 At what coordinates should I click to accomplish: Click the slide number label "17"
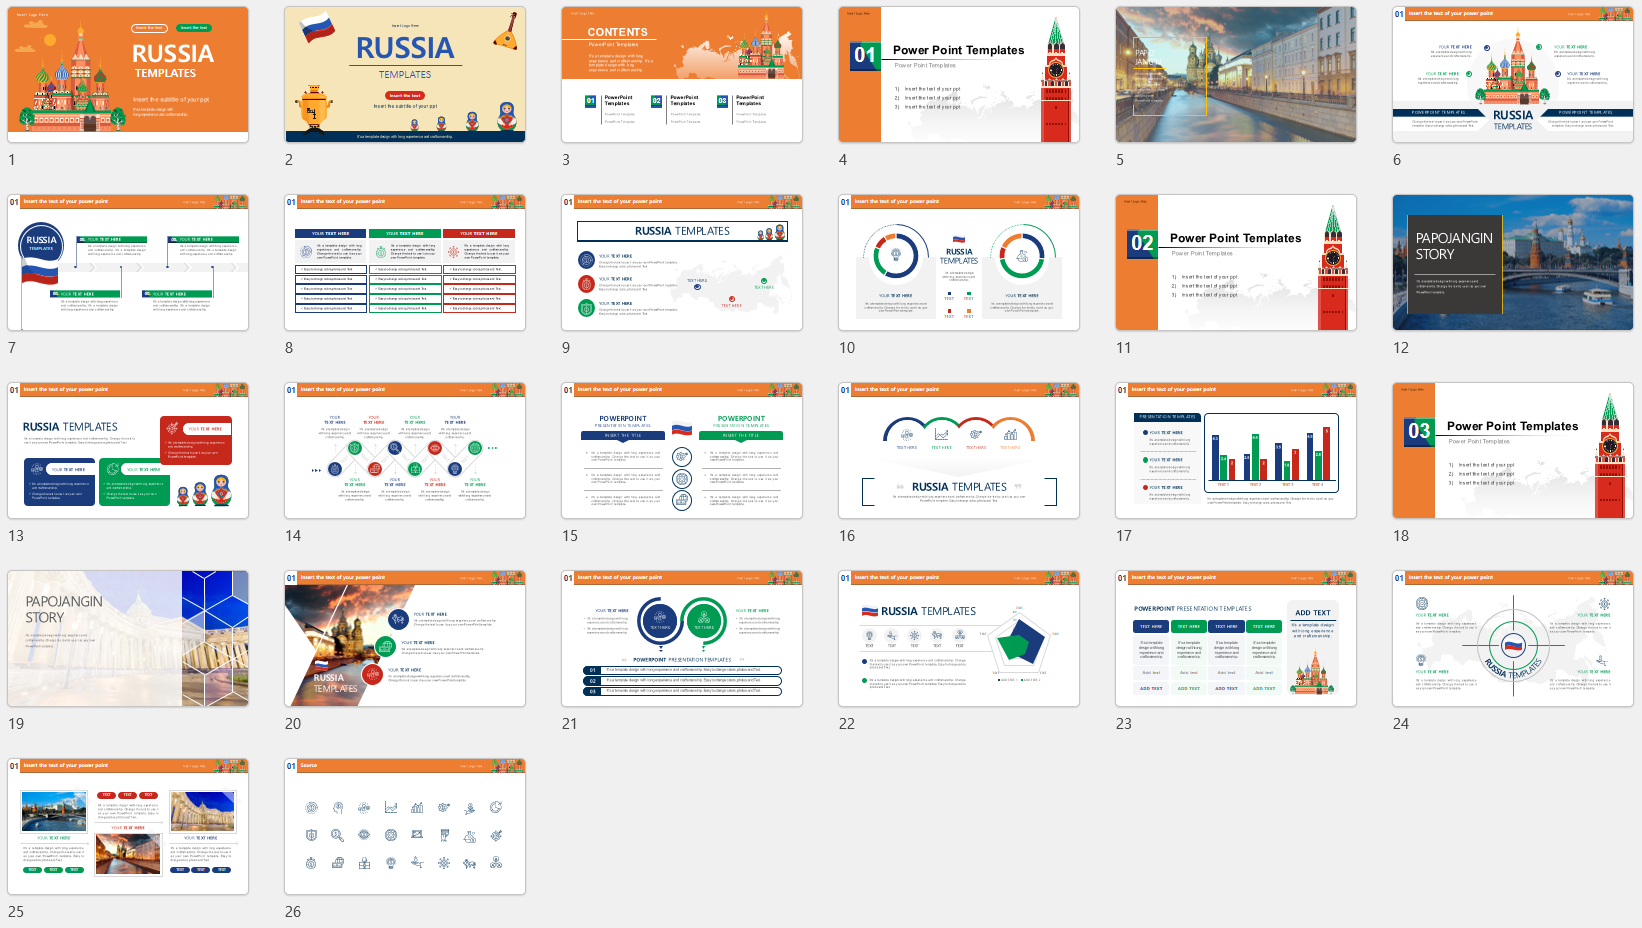click(1124, 536)
